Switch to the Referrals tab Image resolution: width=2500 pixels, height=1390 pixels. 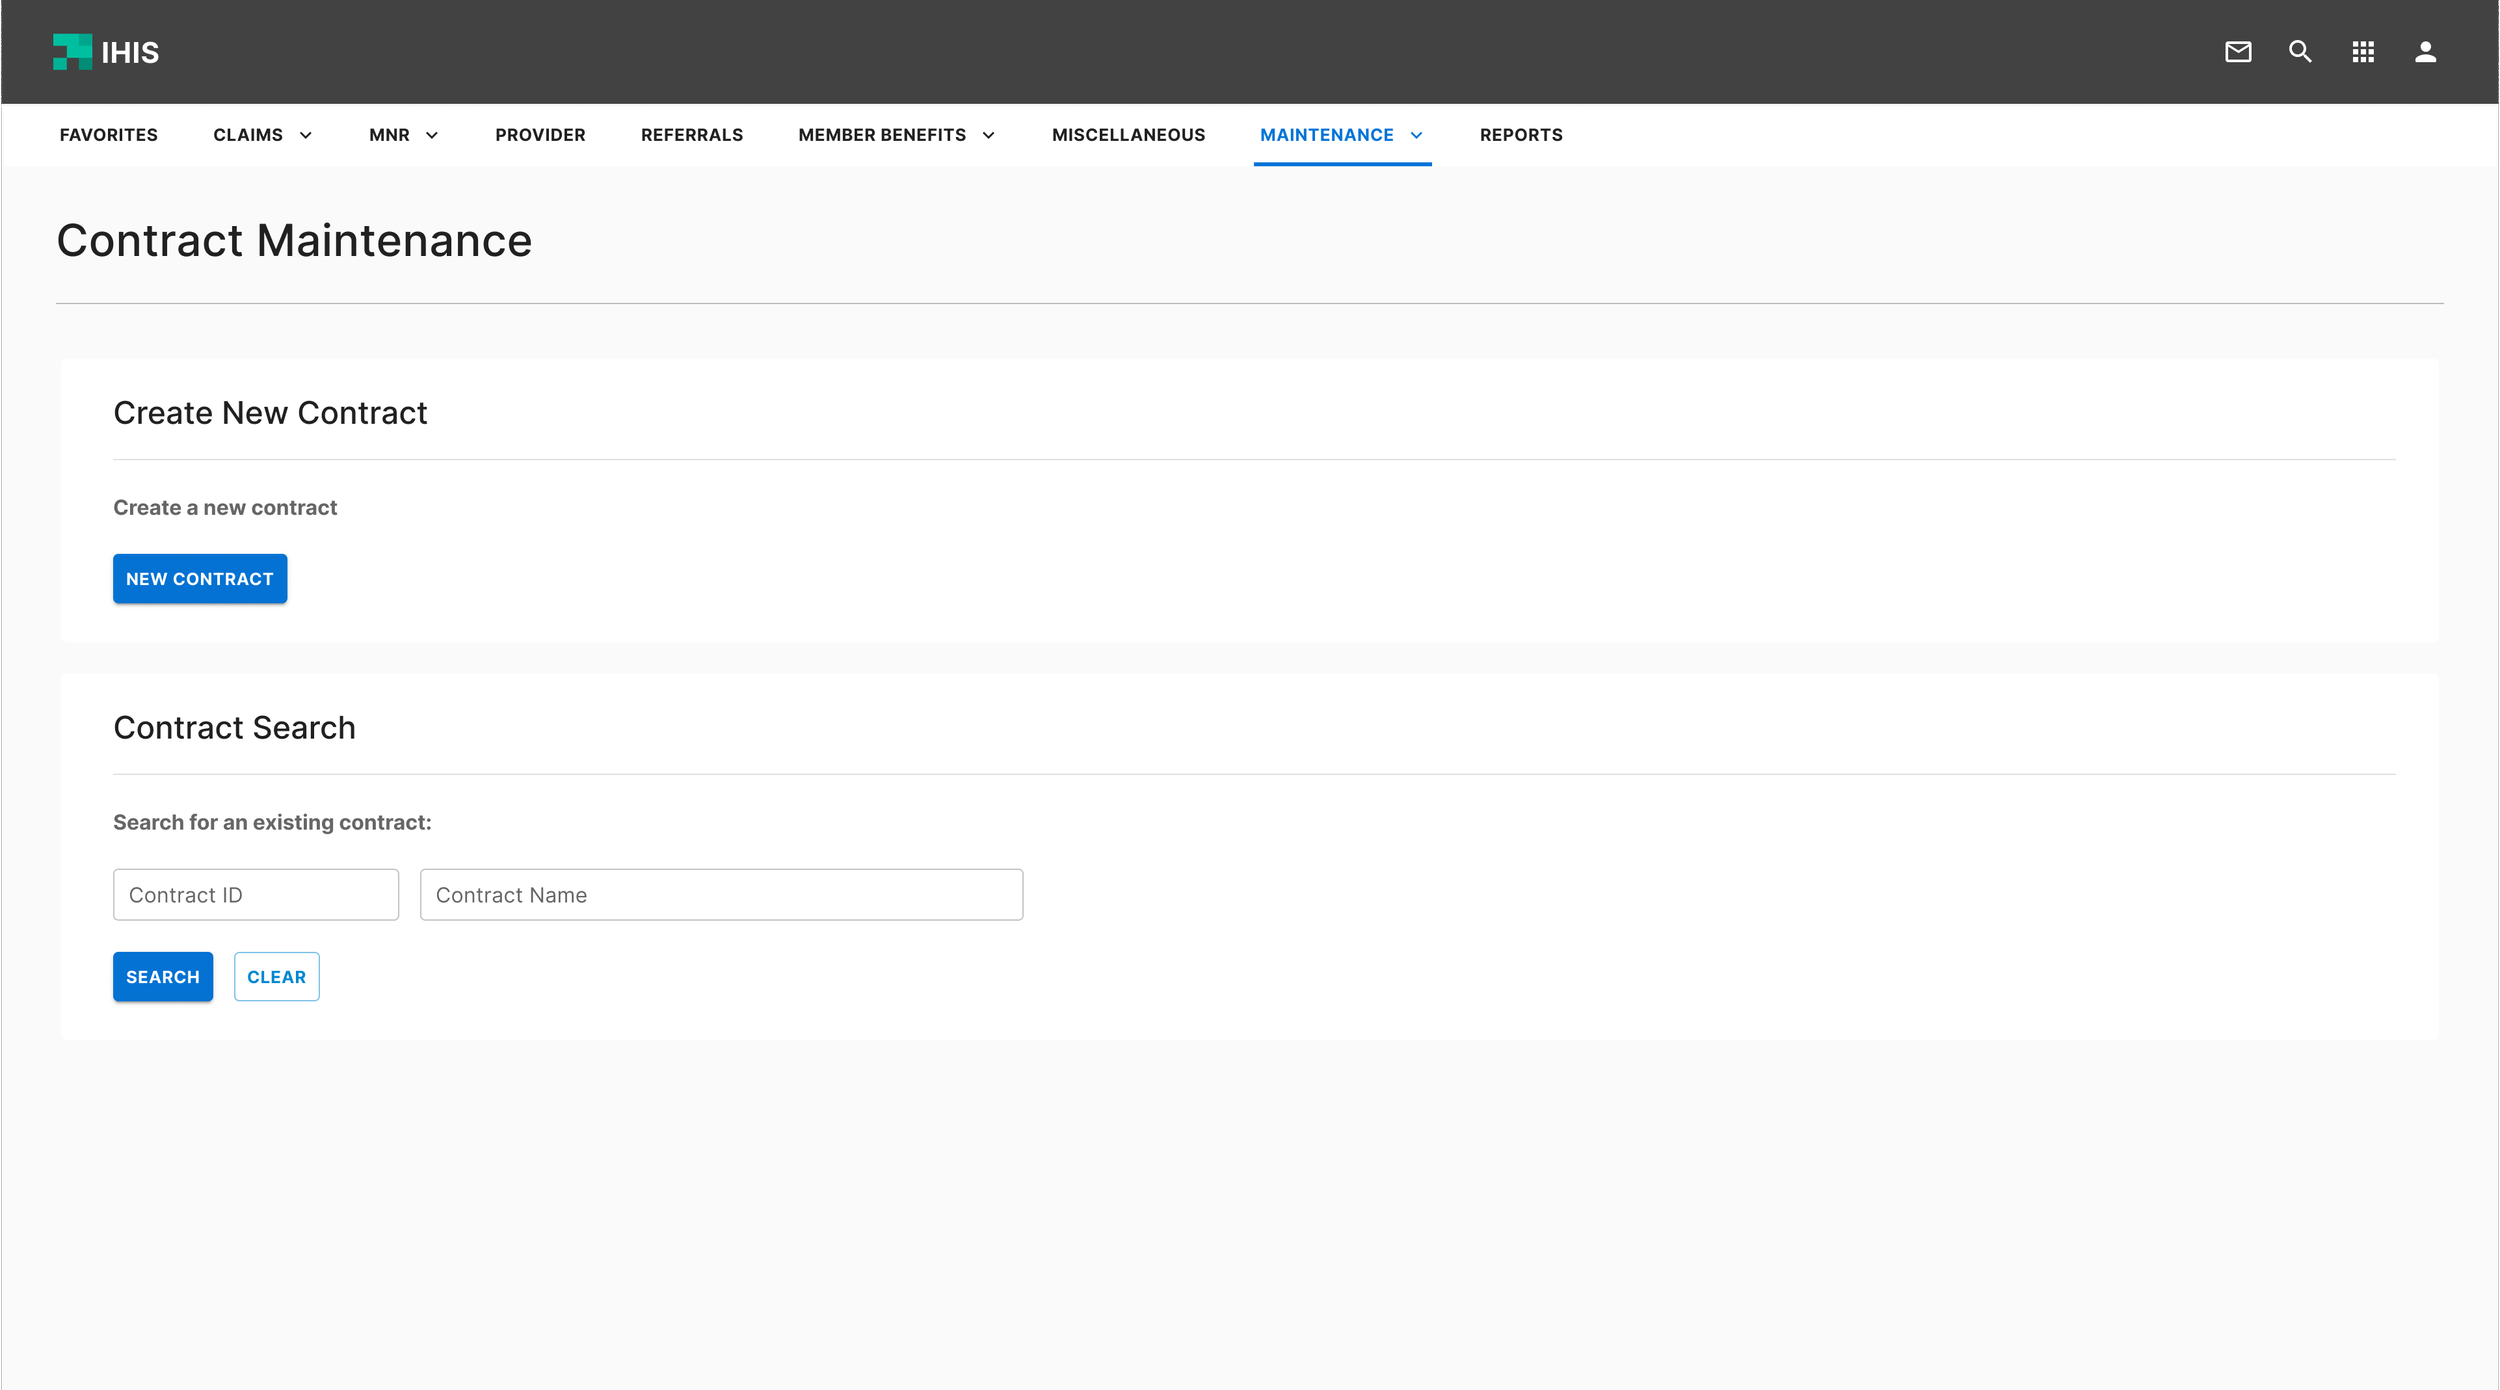click(692, 135)
